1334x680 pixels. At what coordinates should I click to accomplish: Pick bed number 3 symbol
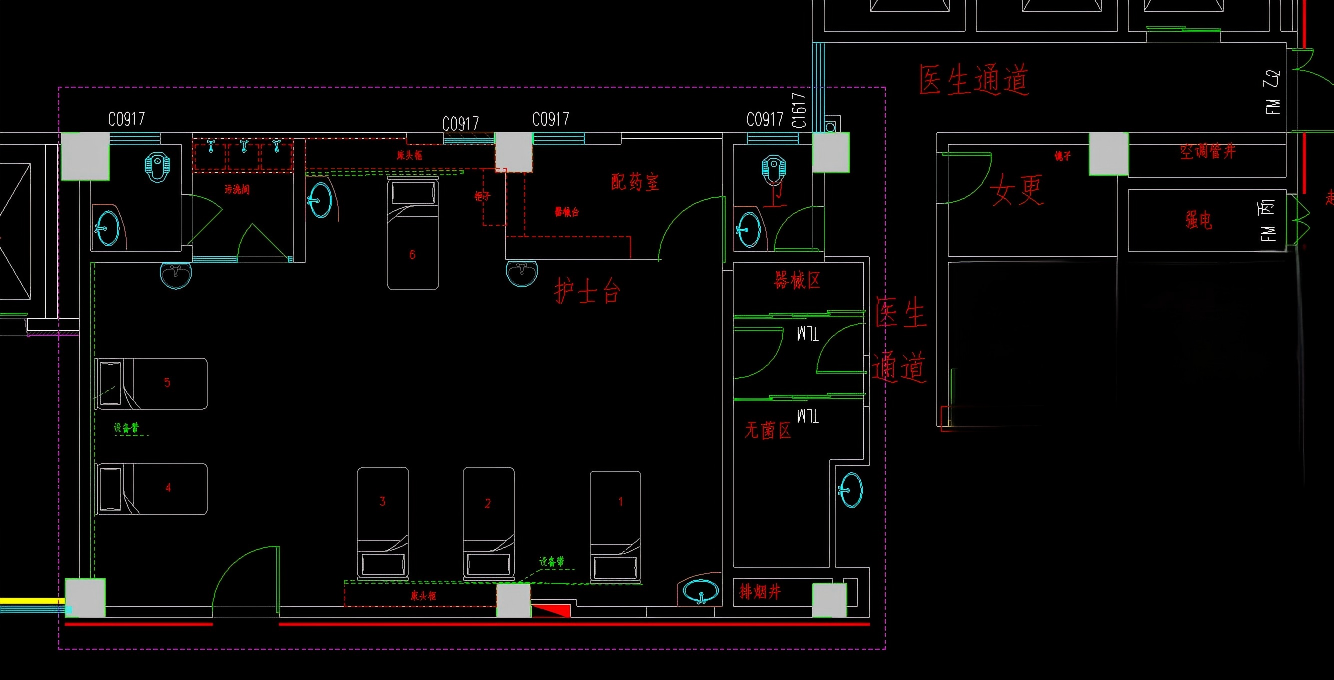(383, 523)
